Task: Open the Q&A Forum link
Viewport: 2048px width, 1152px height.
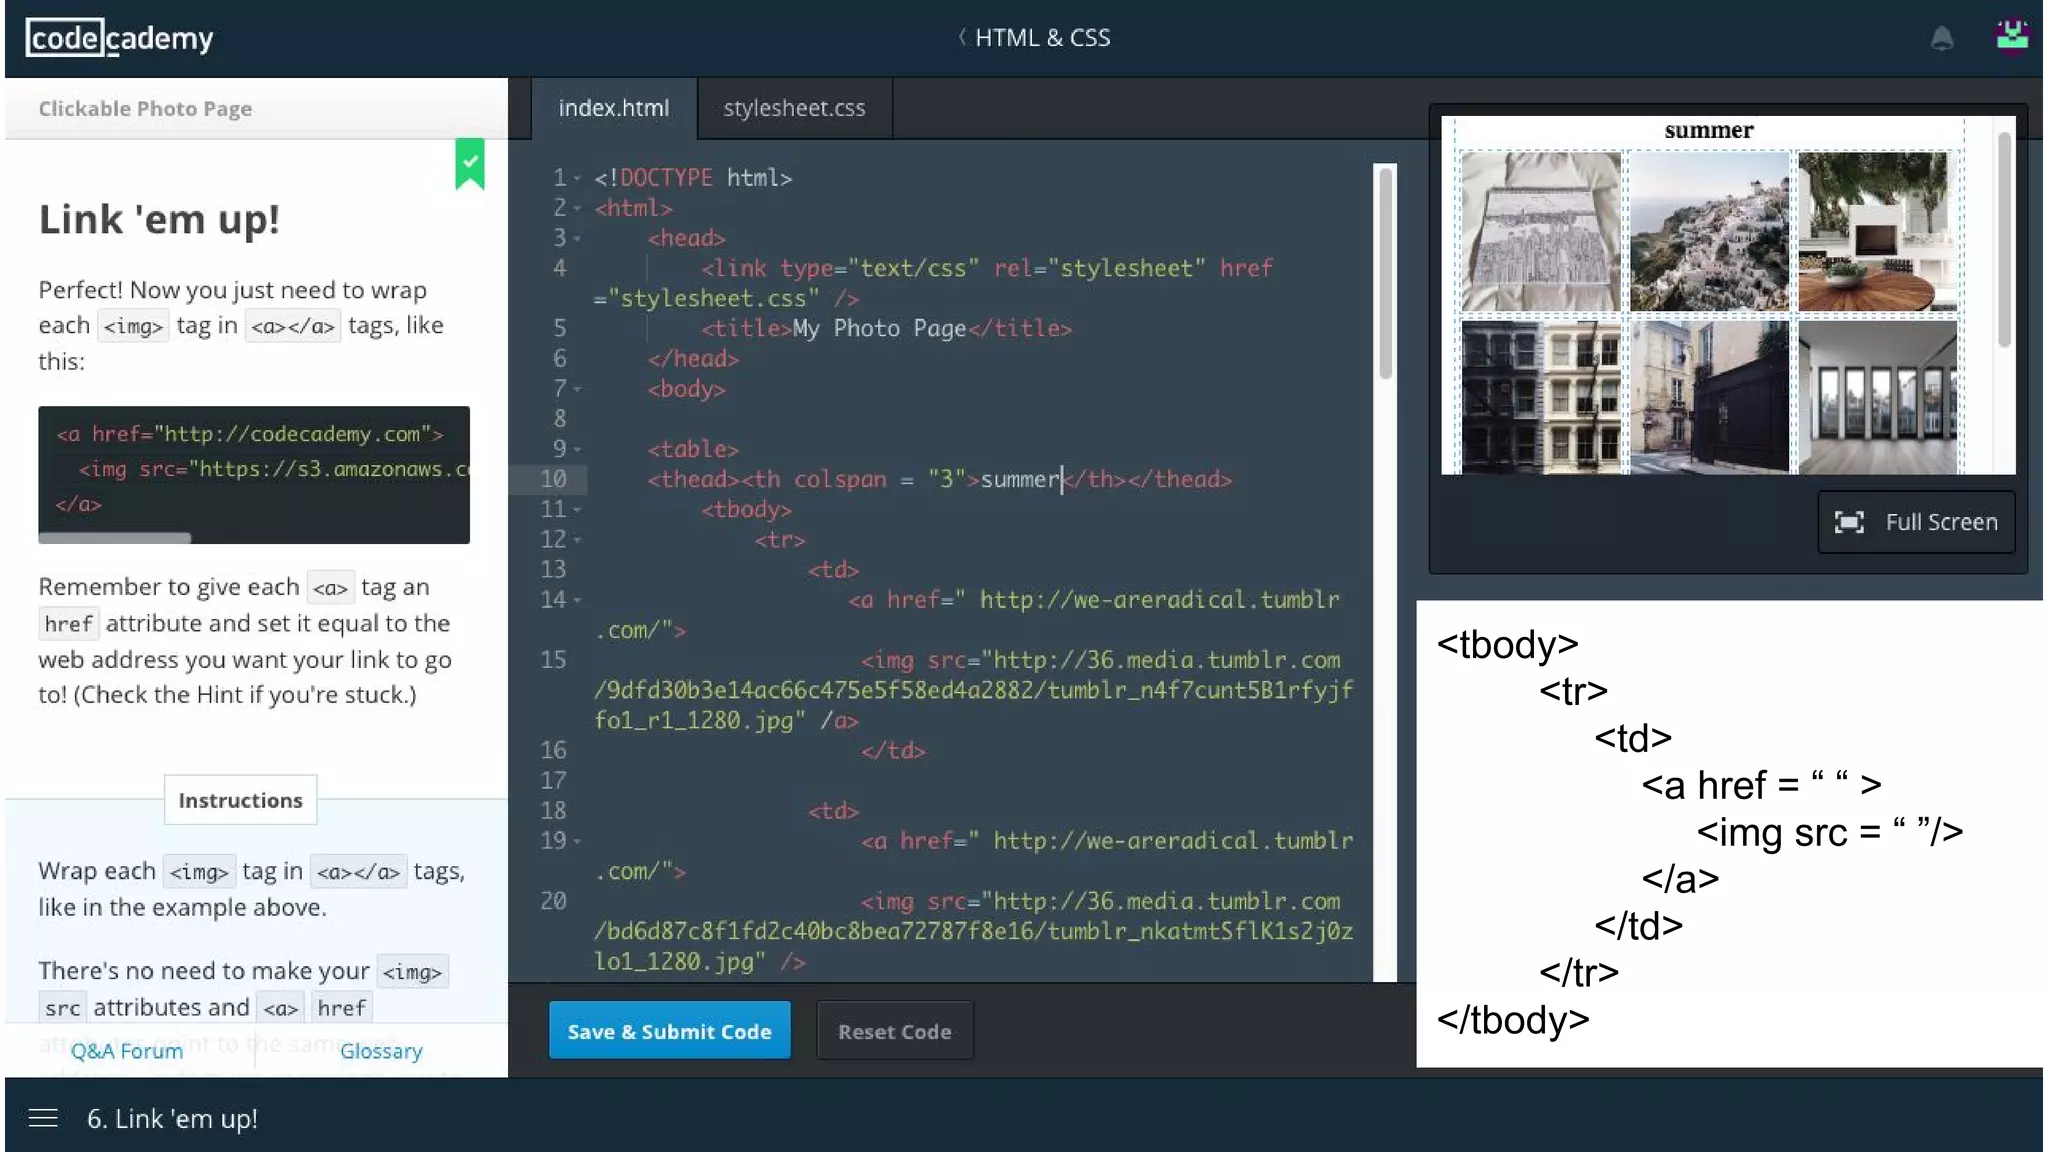Action: pos(127,1051)
